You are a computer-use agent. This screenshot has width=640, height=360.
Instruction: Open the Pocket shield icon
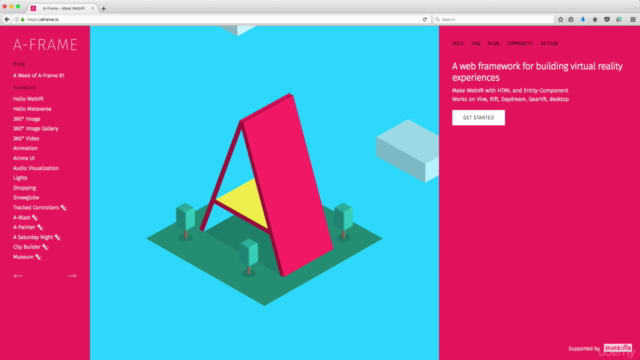point(607,19)
